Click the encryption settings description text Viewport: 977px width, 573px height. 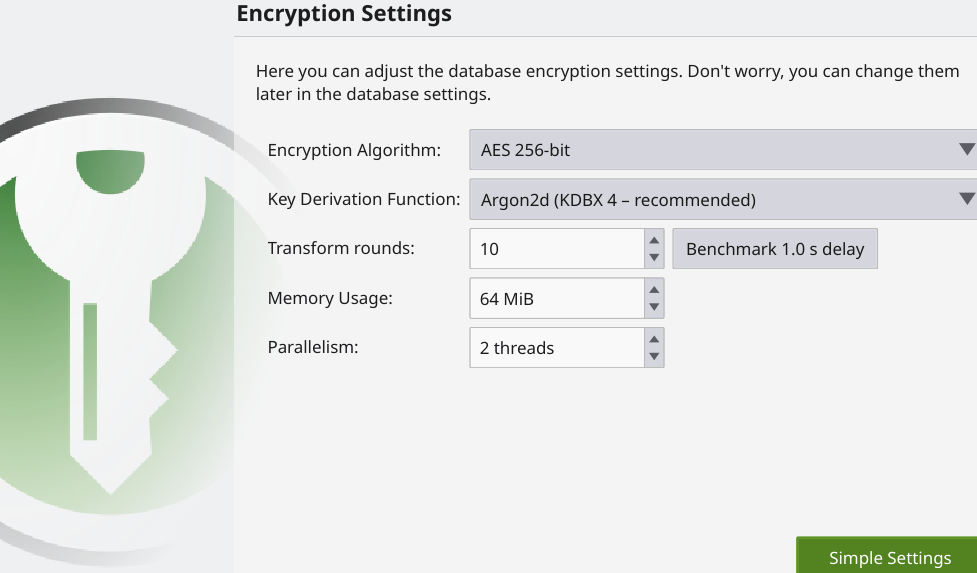(607, 83)
